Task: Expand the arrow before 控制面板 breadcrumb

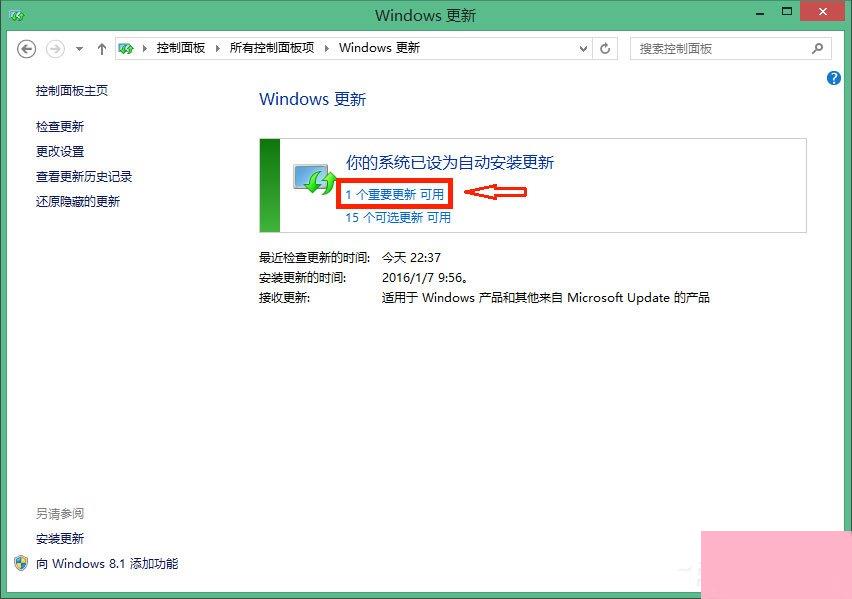Action: [x=145, y=48]
